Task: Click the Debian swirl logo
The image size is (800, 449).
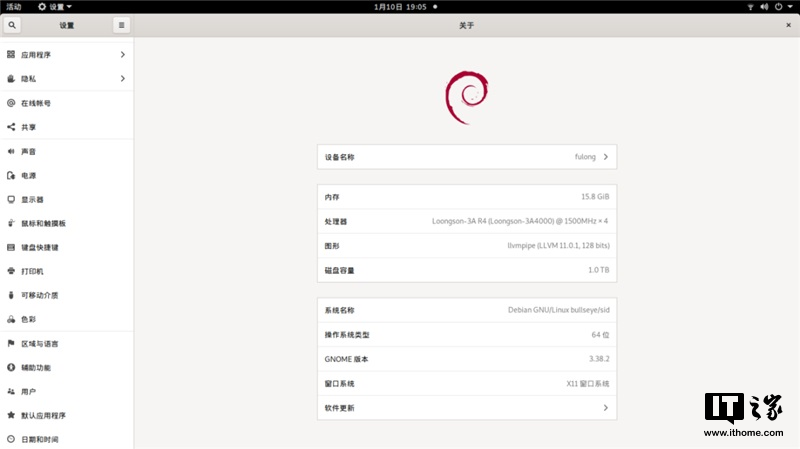Action: pos(466,97)
